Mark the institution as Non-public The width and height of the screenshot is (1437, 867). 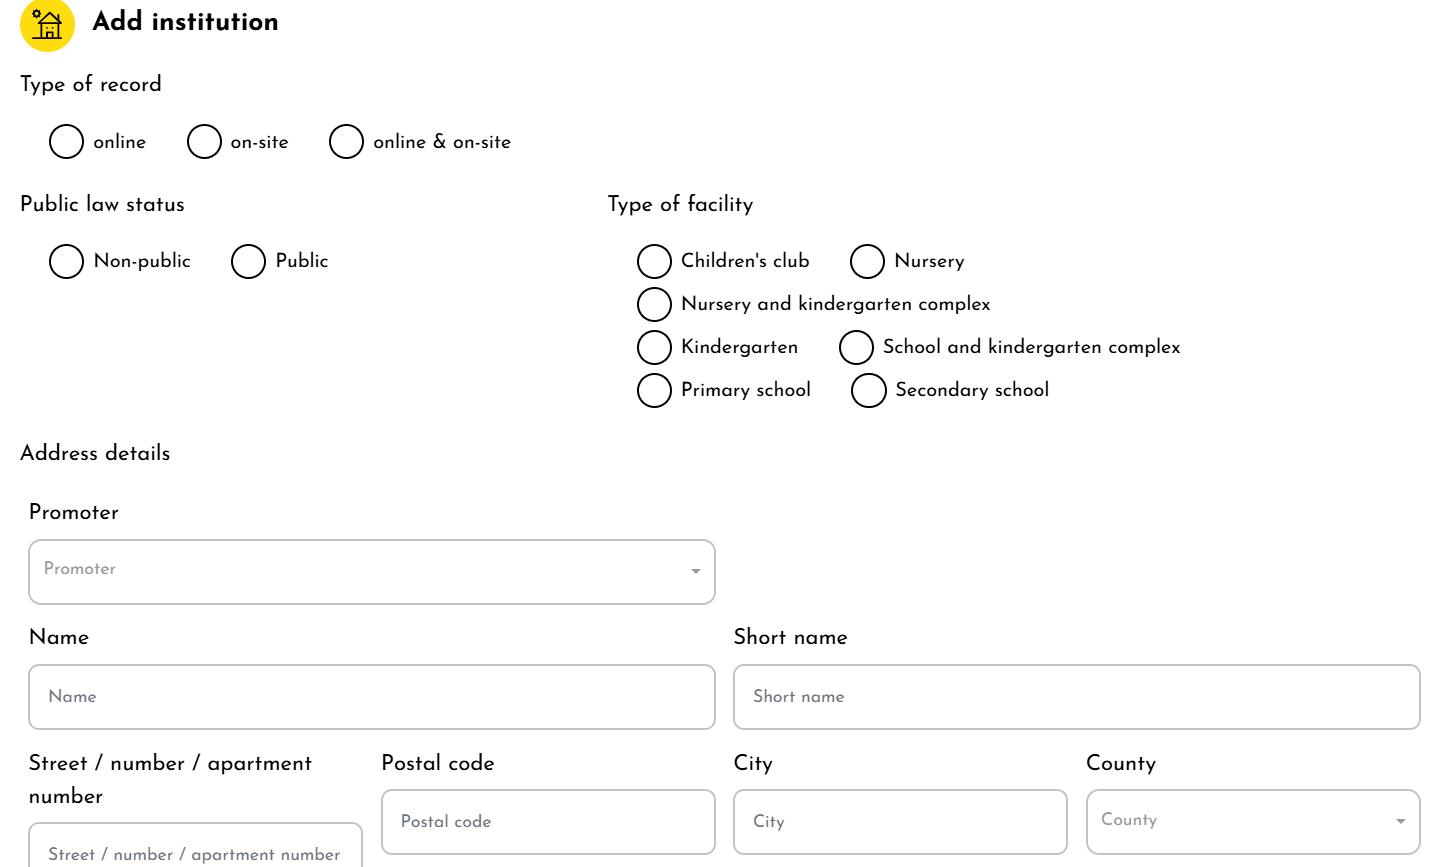[66, 261]
